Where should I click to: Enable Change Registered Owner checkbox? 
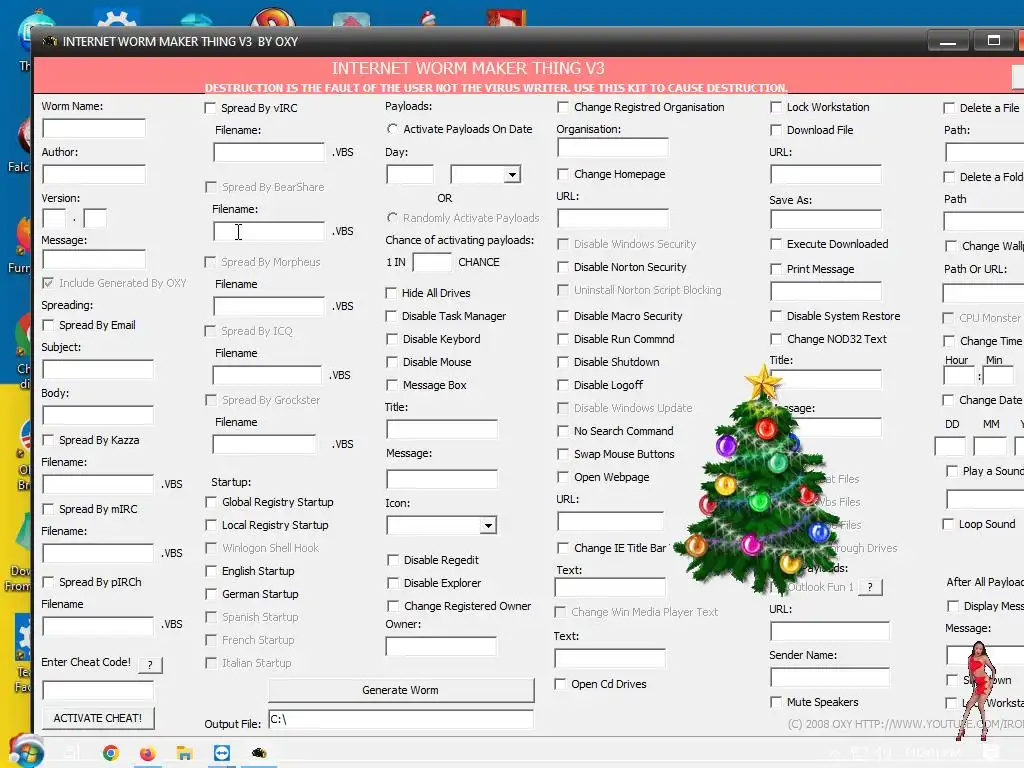tap(392, 606)
